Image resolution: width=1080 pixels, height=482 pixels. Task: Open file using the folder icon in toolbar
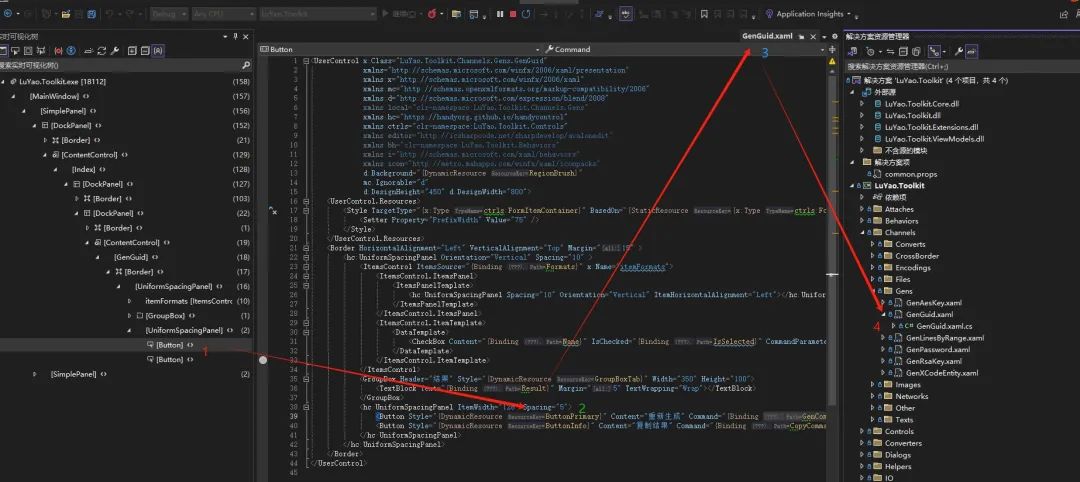click(65, 14)
